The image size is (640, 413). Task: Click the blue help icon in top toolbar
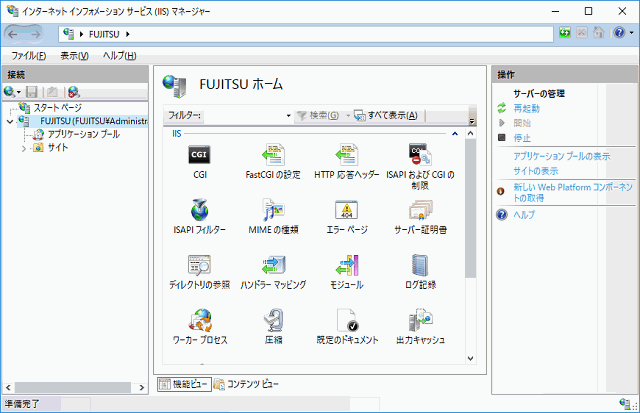(x=619, y=32)
